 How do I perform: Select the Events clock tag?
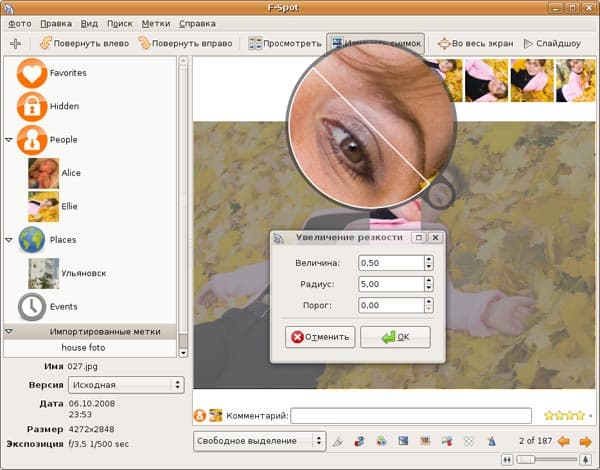(32, 307)
